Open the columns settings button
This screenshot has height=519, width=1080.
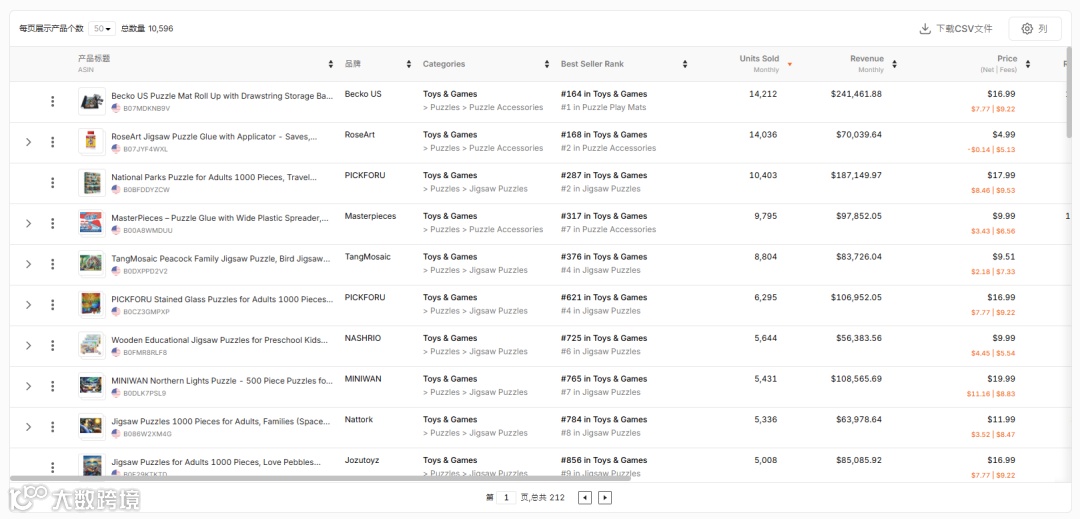tap(1035, 28)
